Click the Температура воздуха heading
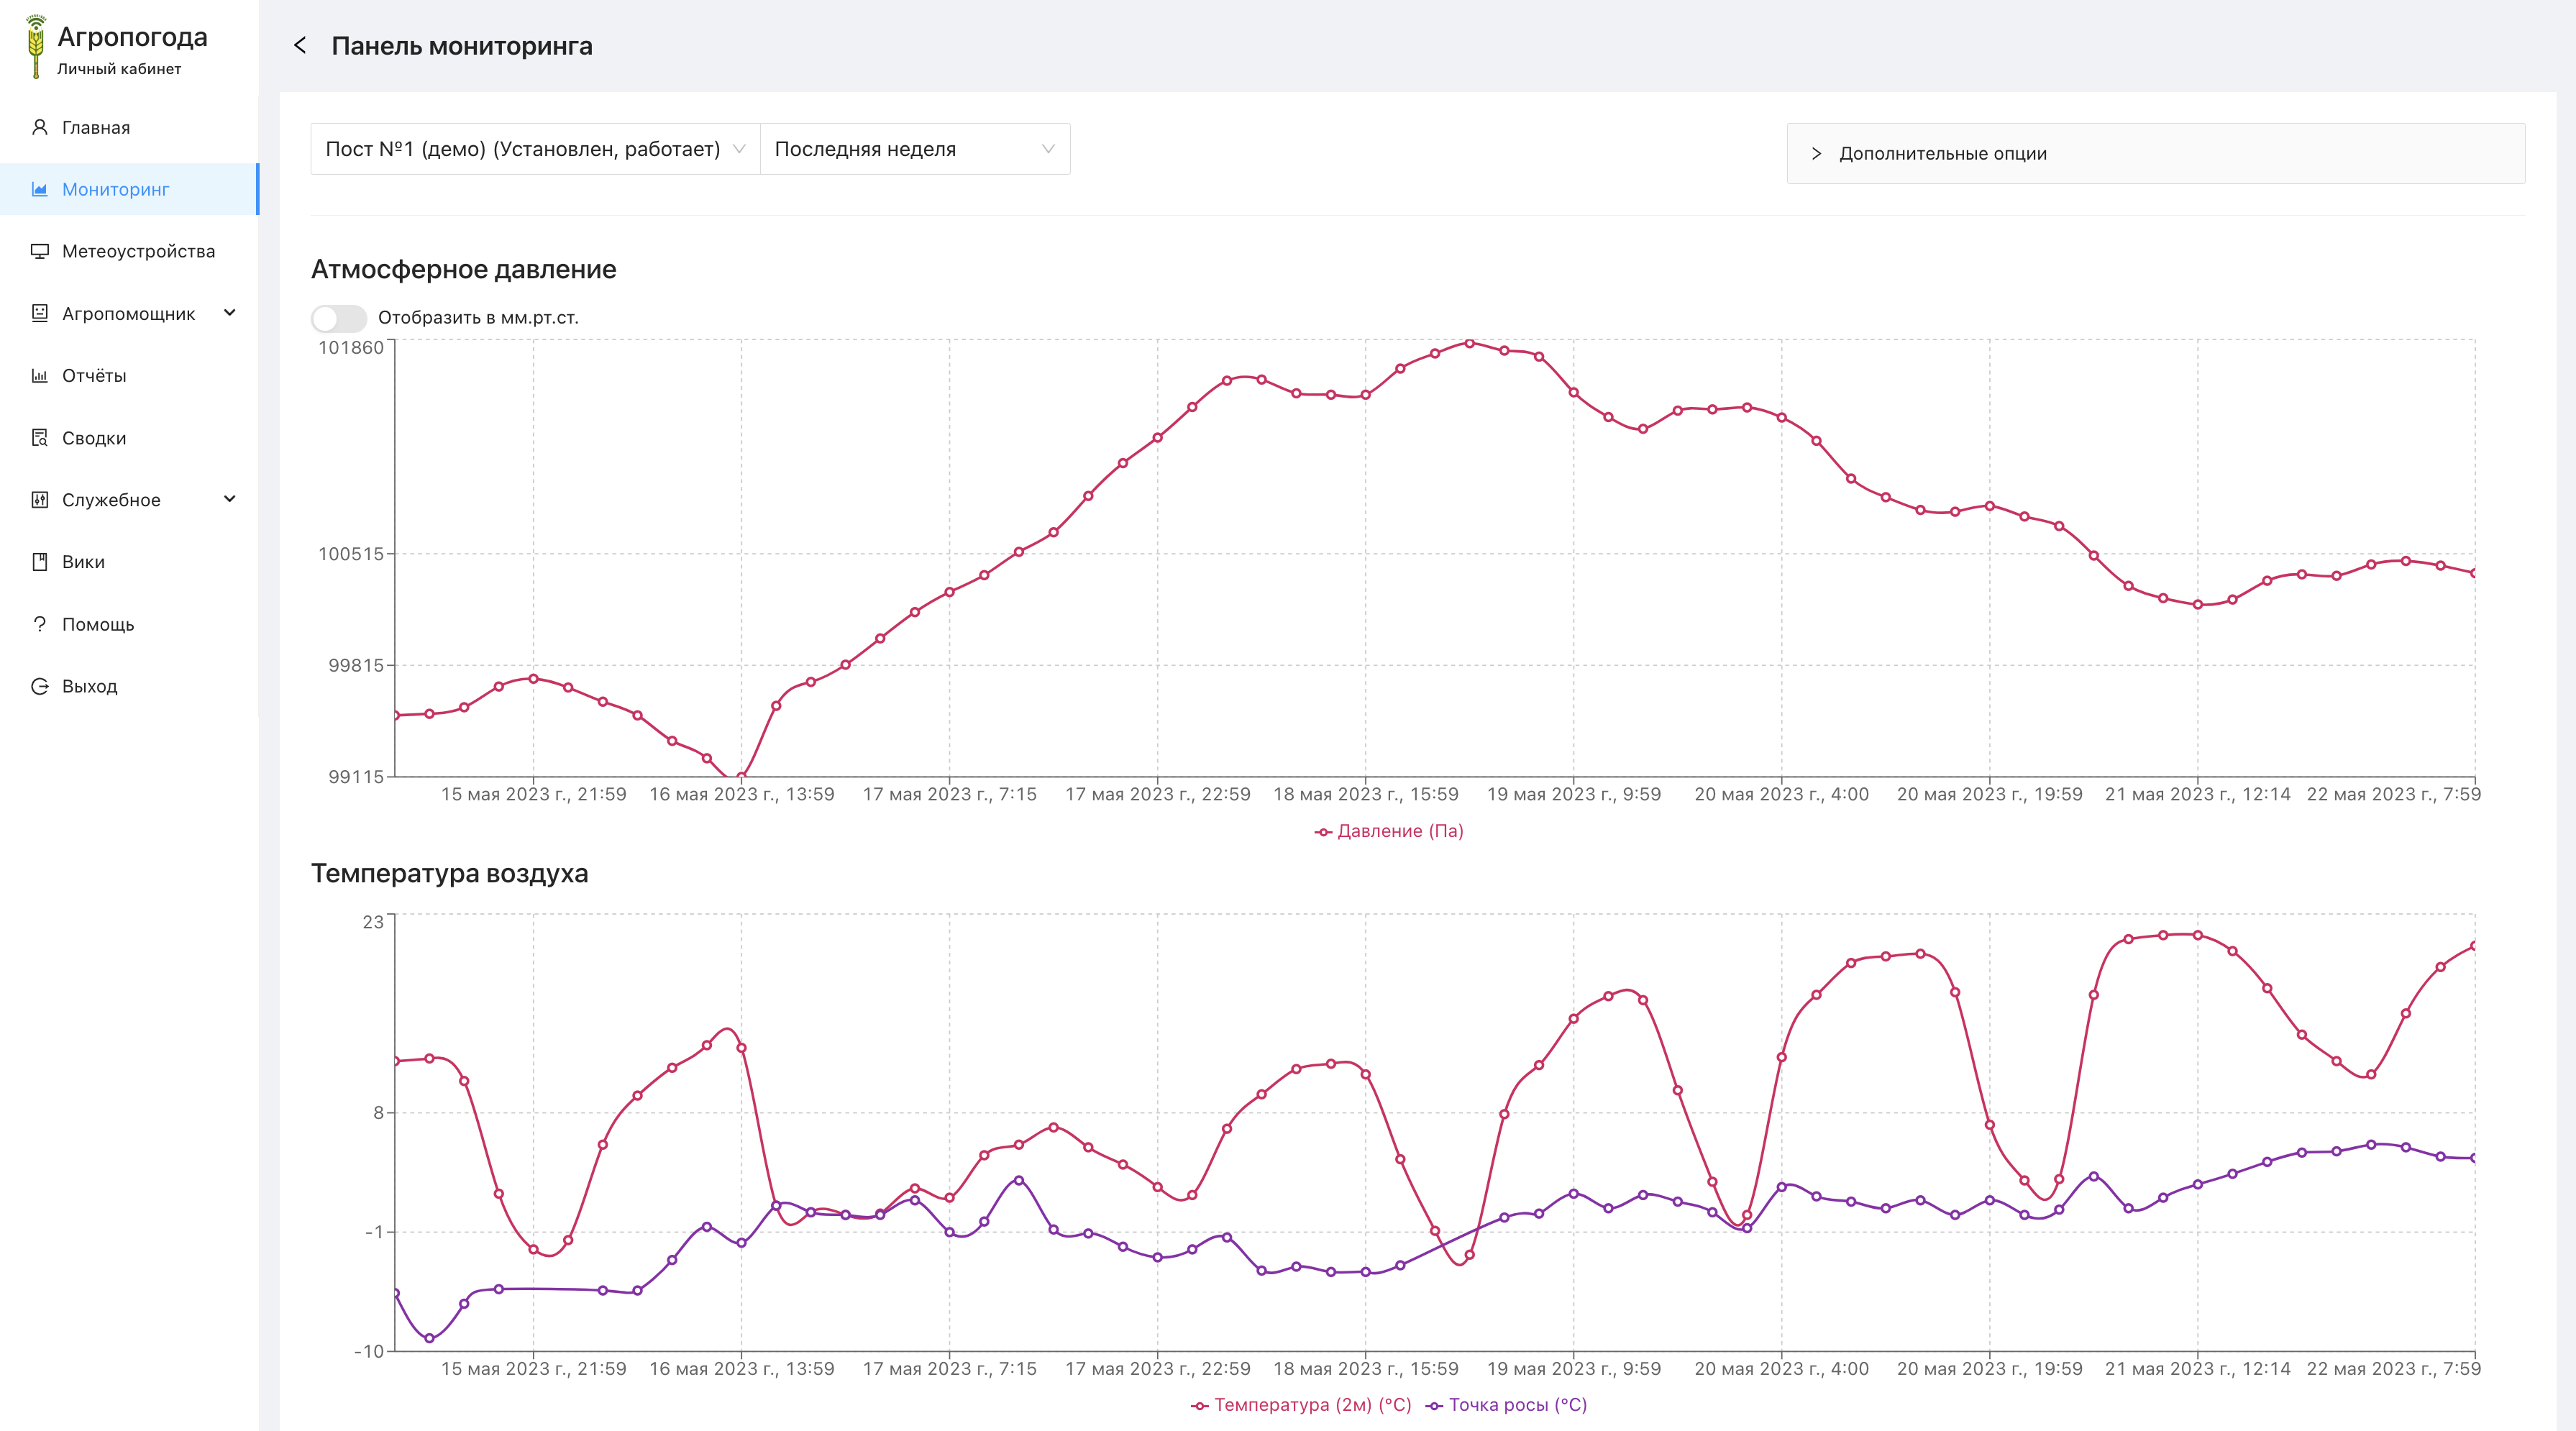 click(450, 873)
